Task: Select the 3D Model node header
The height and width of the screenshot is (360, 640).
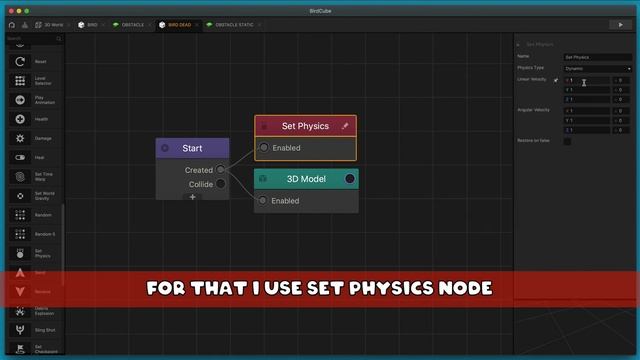Action: tap(306, 179)
